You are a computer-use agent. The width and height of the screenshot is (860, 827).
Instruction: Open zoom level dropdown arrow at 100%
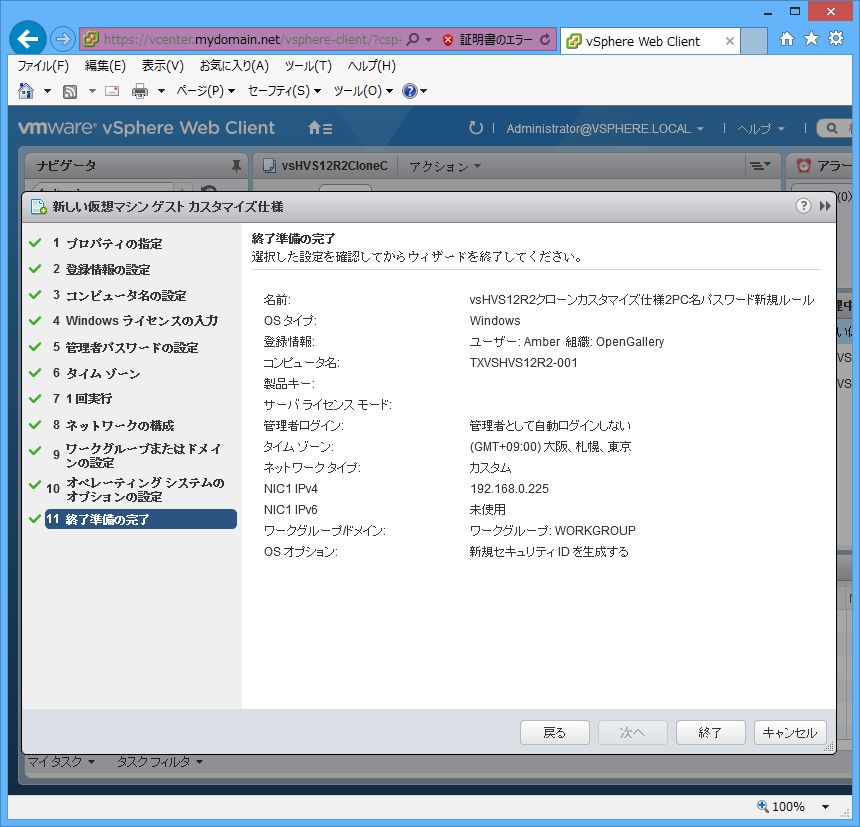[825, 807]
